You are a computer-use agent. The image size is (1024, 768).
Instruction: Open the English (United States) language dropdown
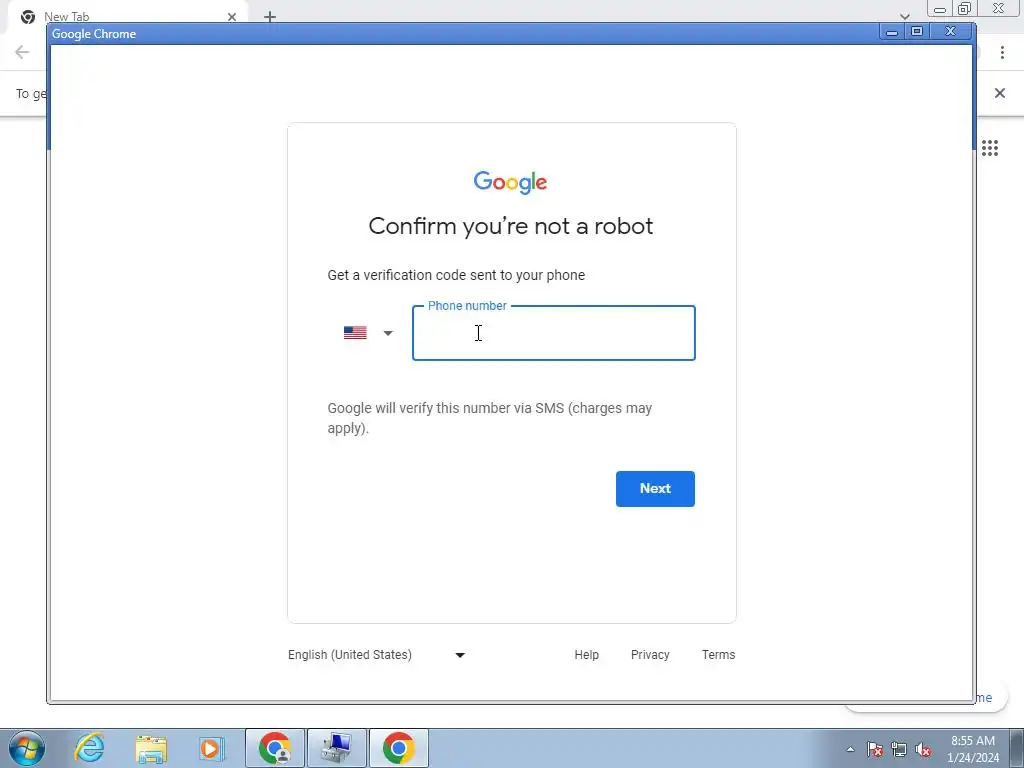click(x=376, y=654)
